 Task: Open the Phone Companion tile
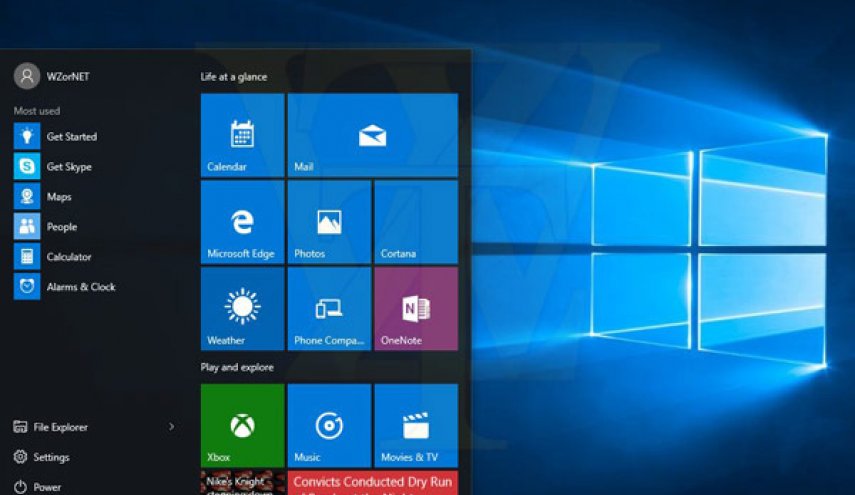click(329, 309)
